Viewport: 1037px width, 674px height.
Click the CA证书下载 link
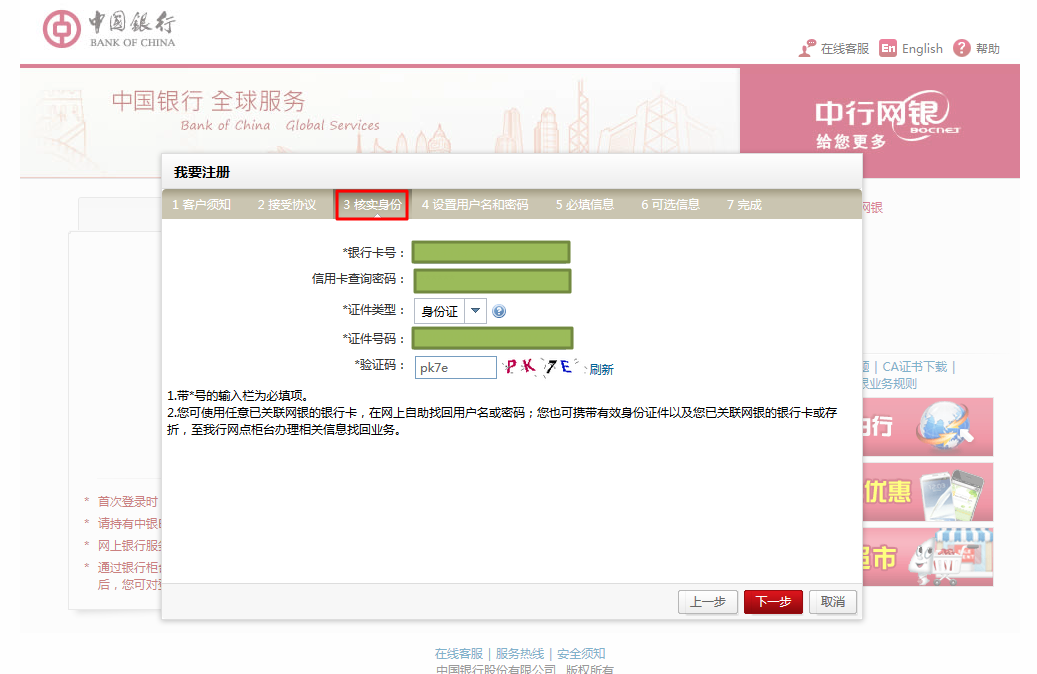915,366
